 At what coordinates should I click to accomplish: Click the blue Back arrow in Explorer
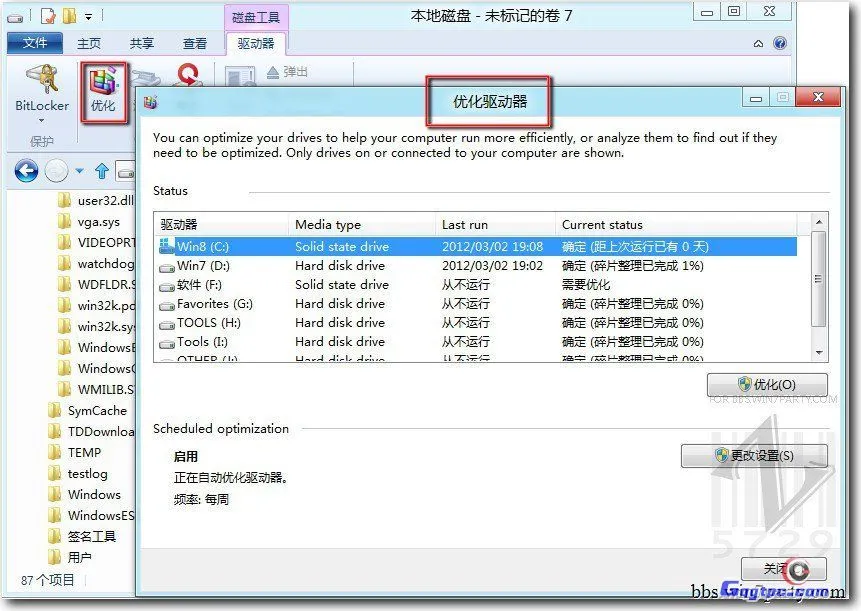pos(26,170)
